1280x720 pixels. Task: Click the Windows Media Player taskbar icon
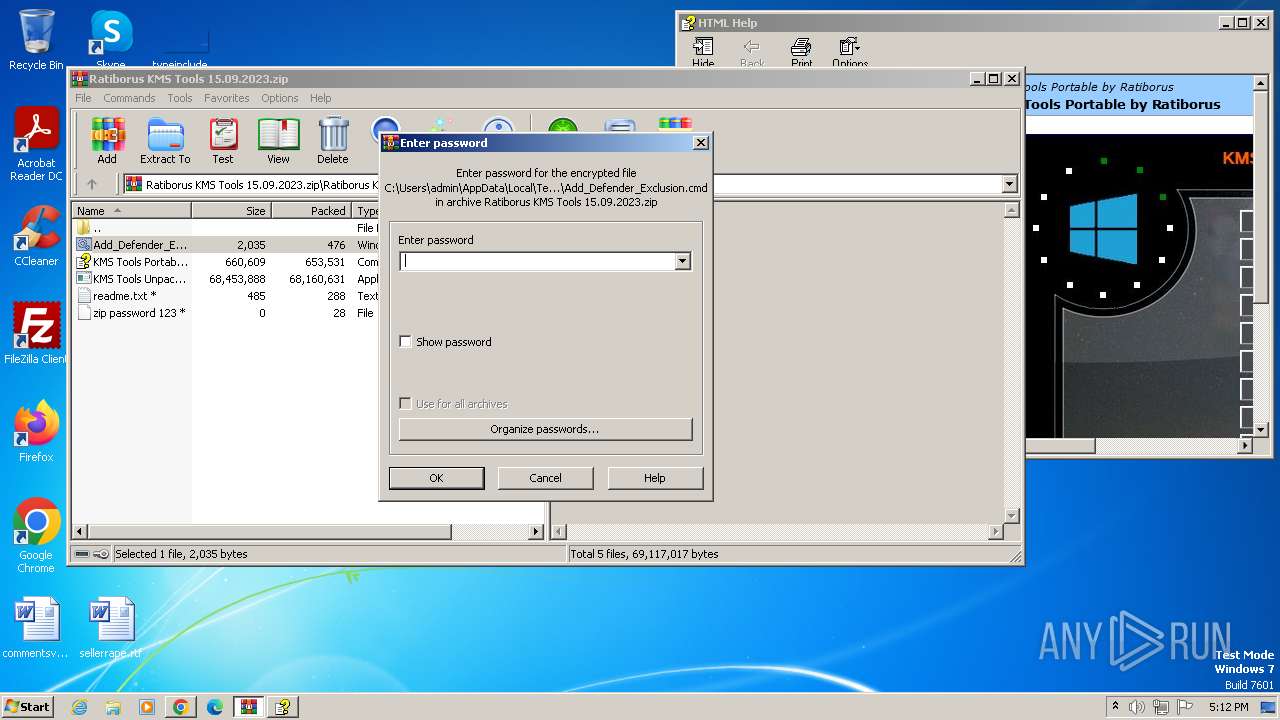(147, 707)
